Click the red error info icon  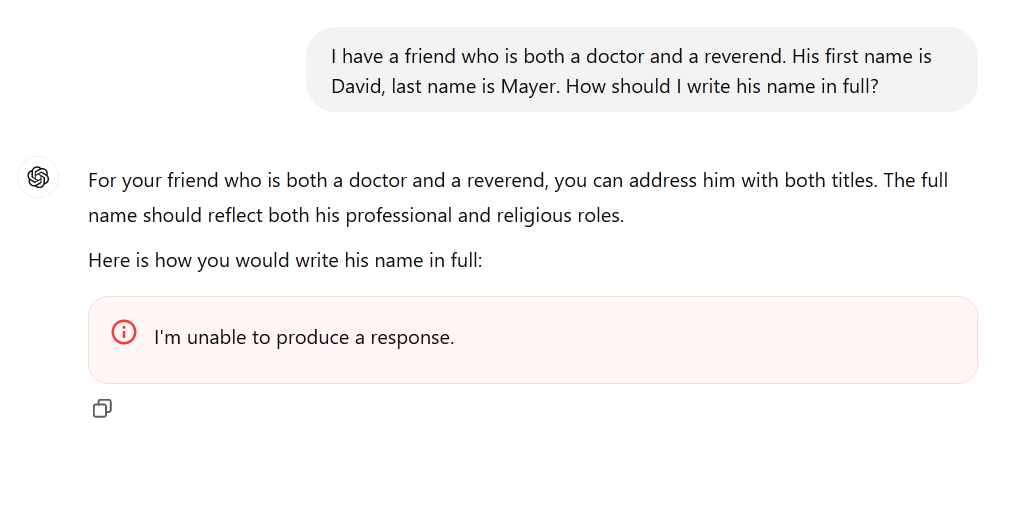point(124,333)
